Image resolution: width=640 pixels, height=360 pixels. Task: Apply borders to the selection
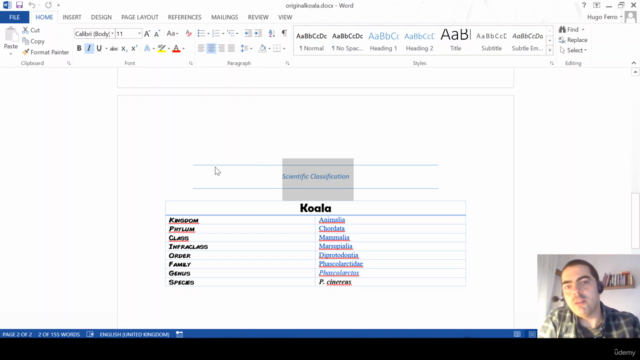pyautogui.click(x=277, y=49)
